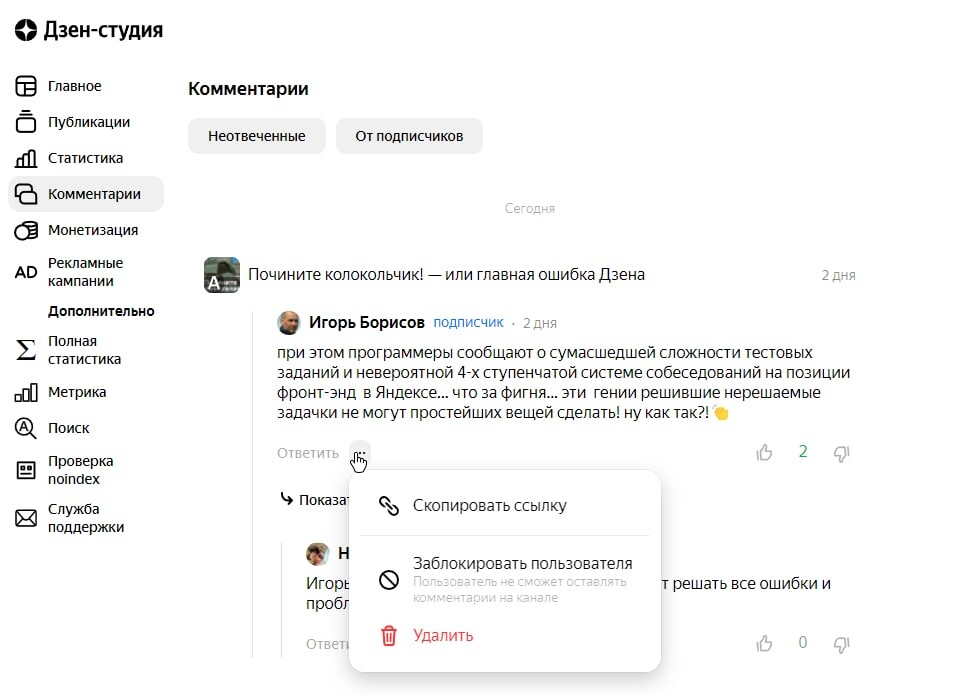Like Игорь Борисов's comment with thumbs up
953x695 pixels.
coord(764,452)
